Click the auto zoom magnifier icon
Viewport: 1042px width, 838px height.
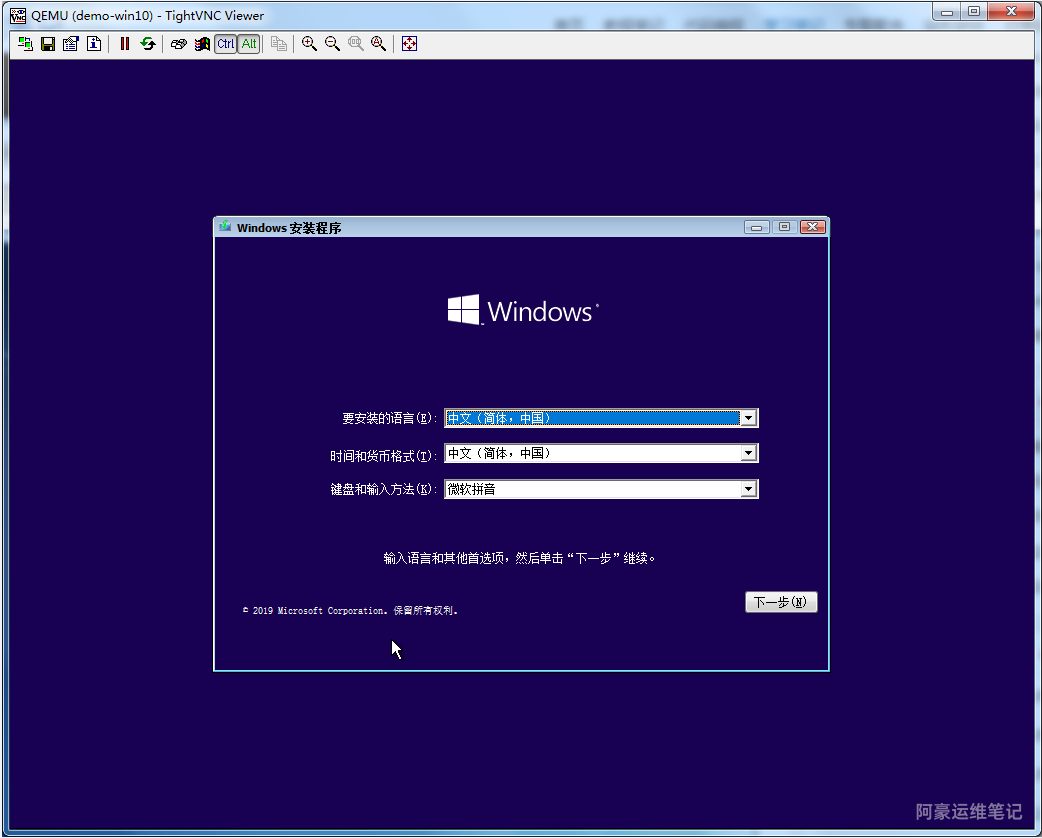(x=379, y=44)
